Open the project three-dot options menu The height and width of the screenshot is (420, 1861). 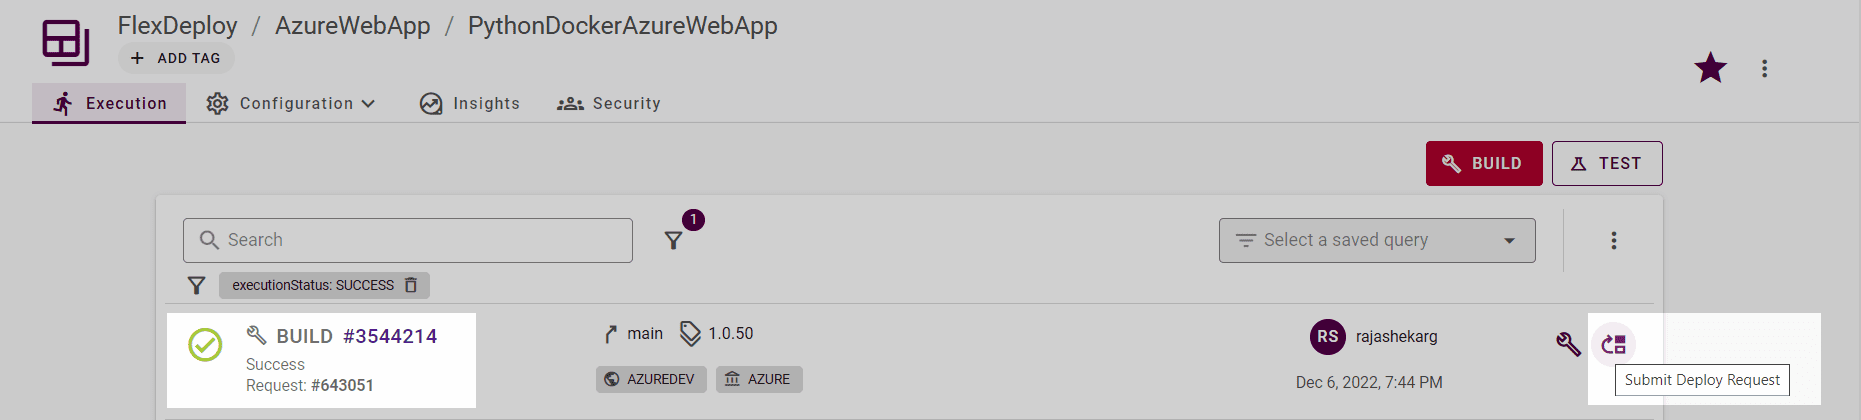coord(1764,68)
